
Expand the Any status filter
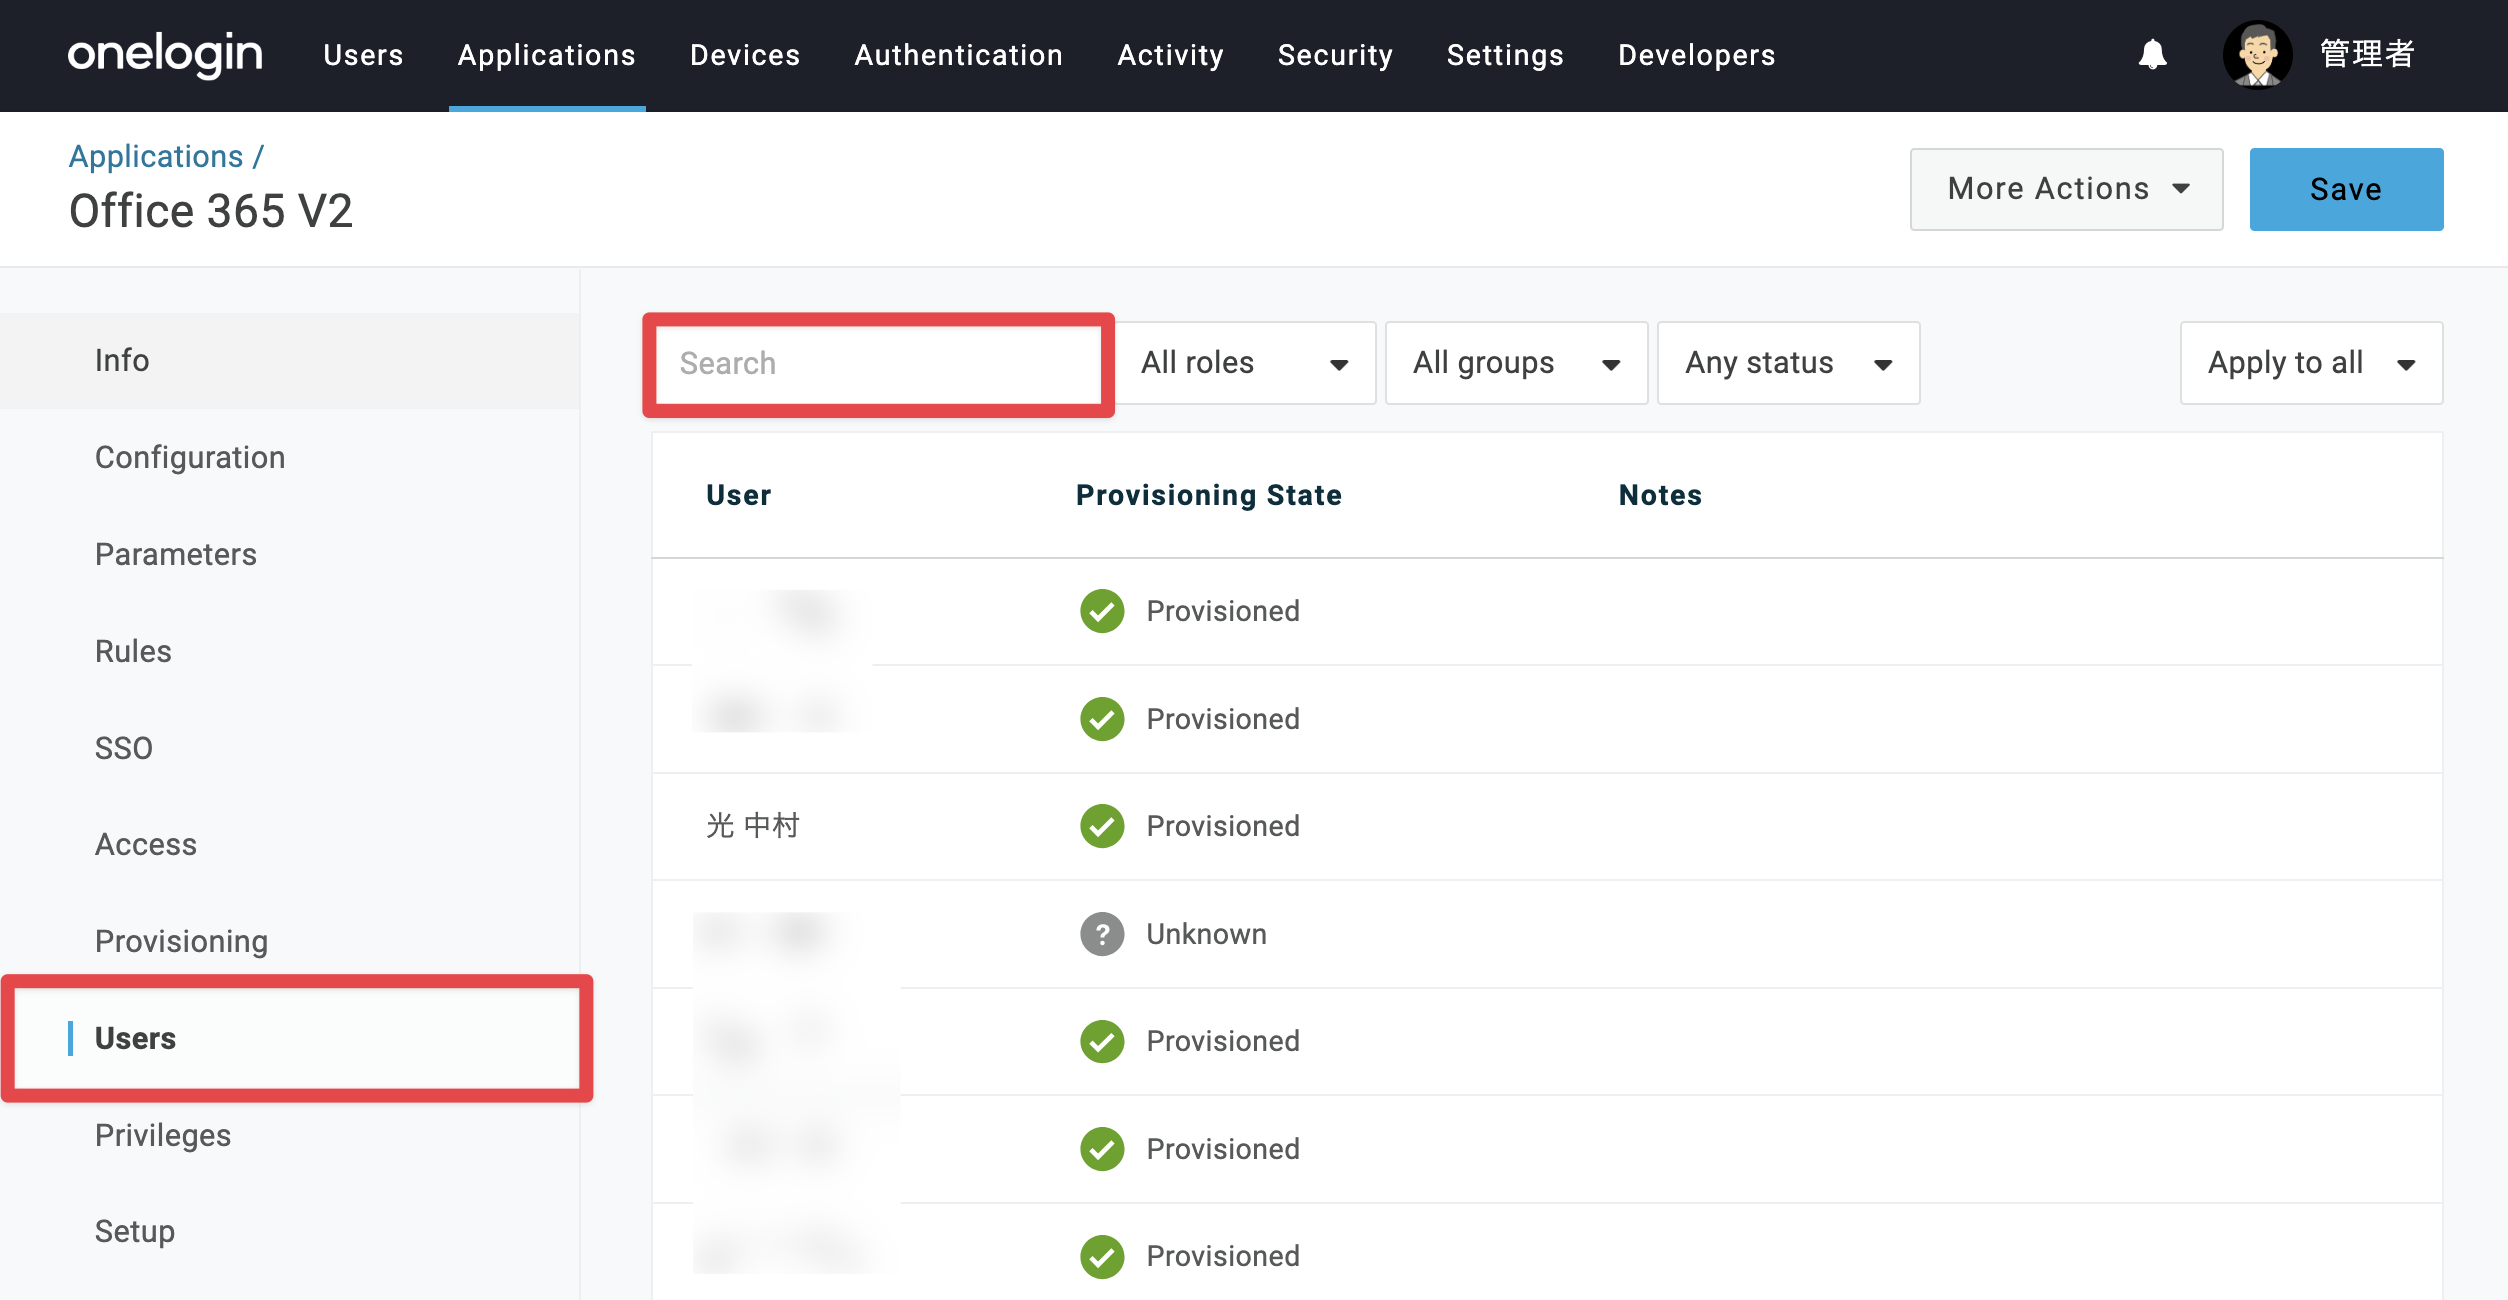pos(1789,363)
